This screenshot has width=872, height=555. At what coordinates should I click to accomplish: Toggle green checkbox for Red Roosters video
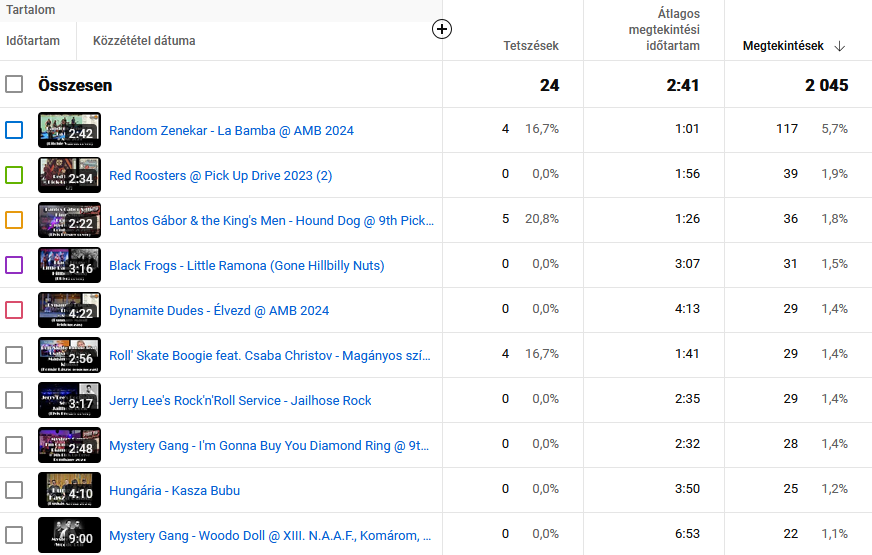(x=14, y=175)
